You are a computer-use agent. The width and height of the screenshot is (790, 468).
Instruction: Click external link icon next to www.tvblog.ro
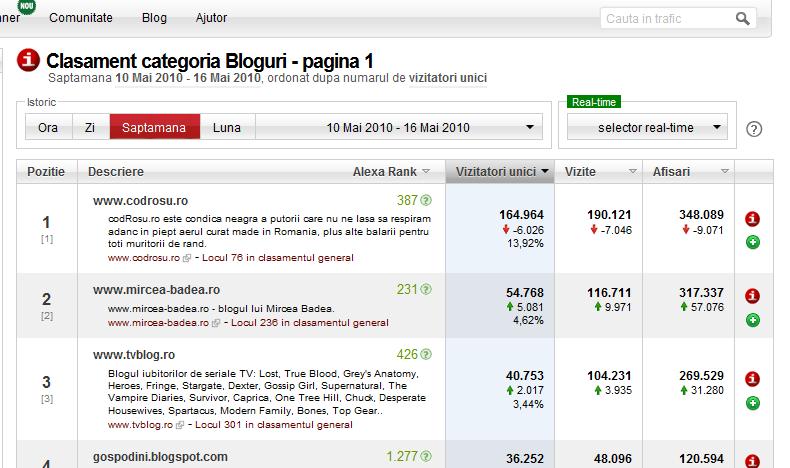click(179, 425)
